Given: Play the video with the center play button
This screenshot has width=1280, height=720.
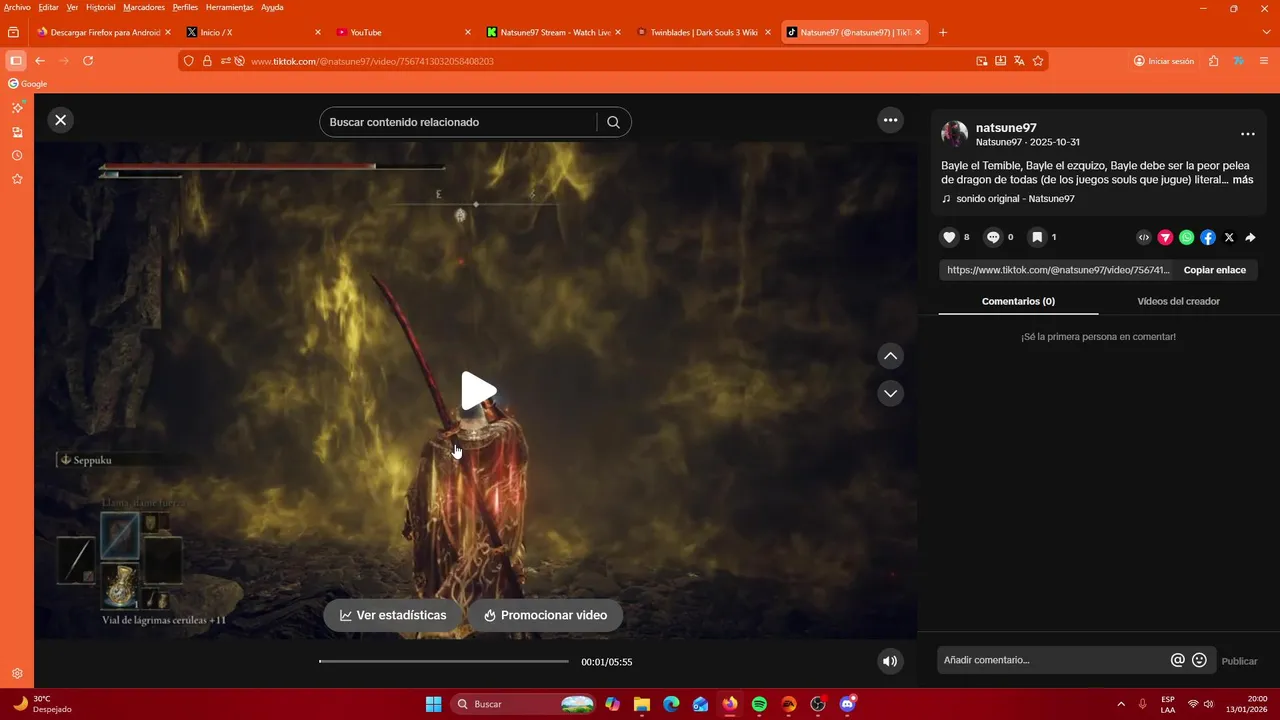Looking at the screenshot, I should (x=478, y=391).
